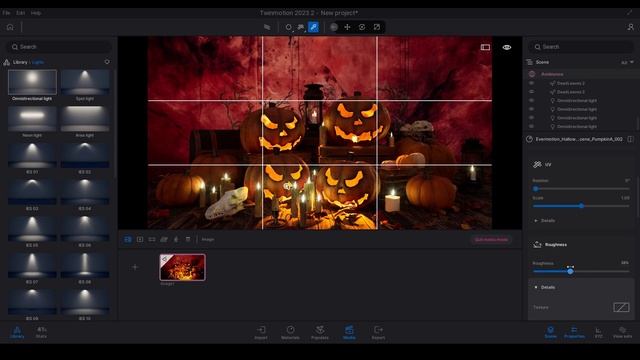Open the user account icon
Image resolution: width=640 pixels, height=360 pixels.
(x=631, y=27)
